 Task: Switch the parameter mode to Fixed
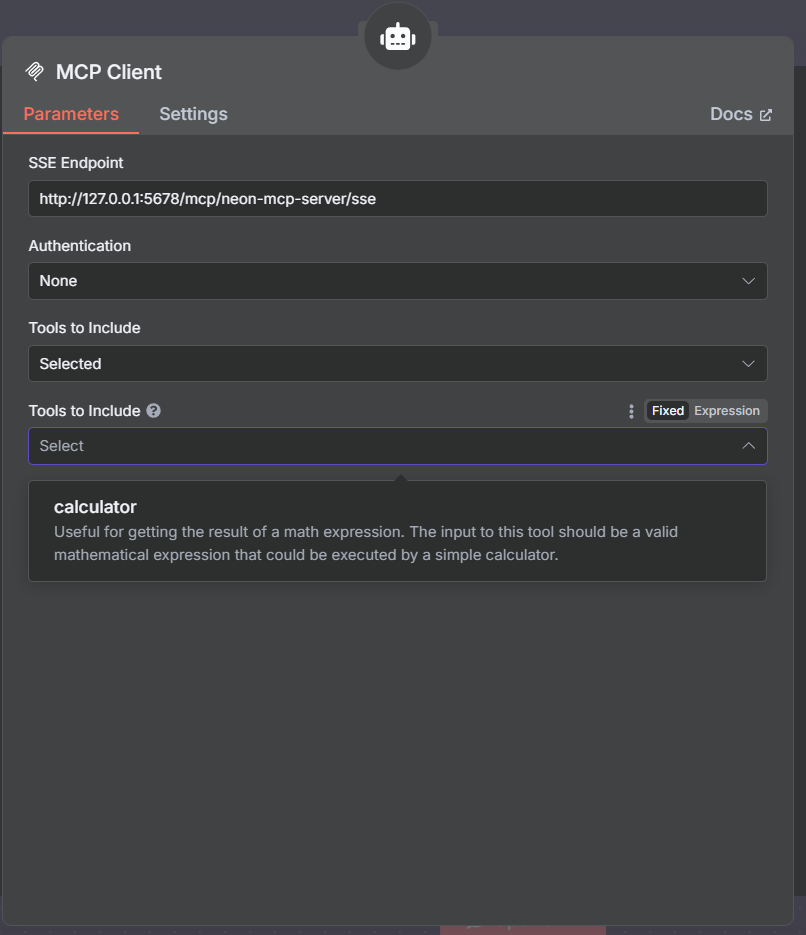668,411
